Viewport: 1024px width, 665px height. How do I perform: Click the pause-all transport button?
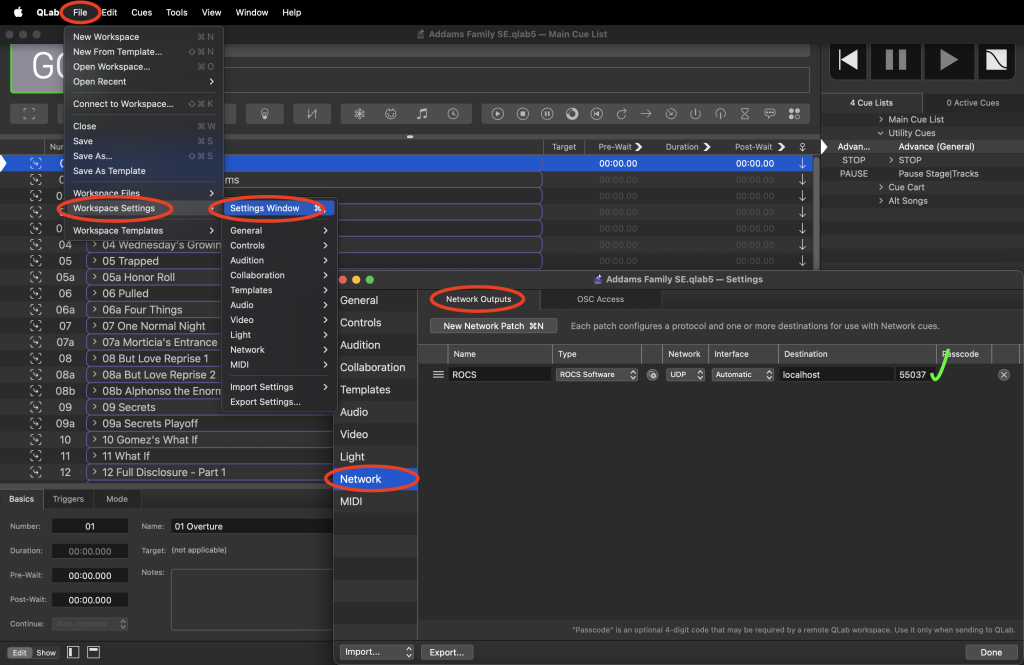[x=896, y=60]
